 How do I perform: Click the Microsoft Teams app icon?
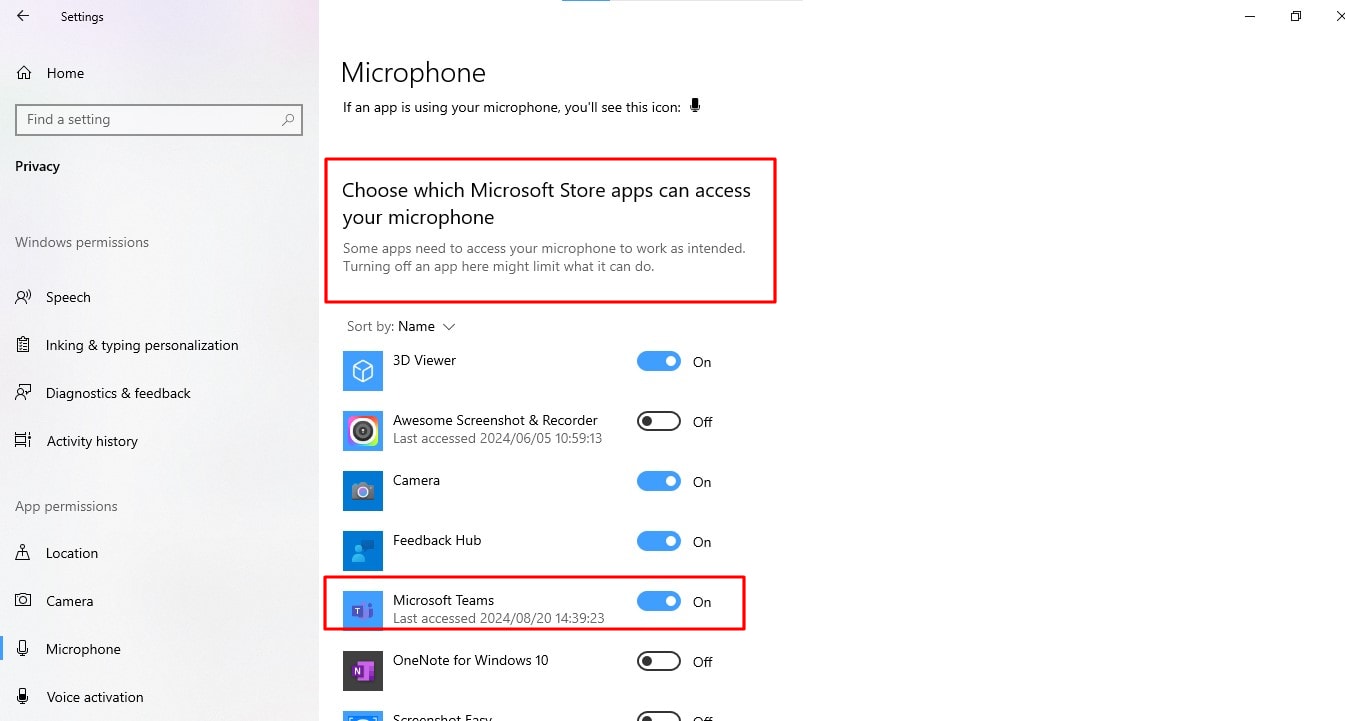(x=363, y=611)
